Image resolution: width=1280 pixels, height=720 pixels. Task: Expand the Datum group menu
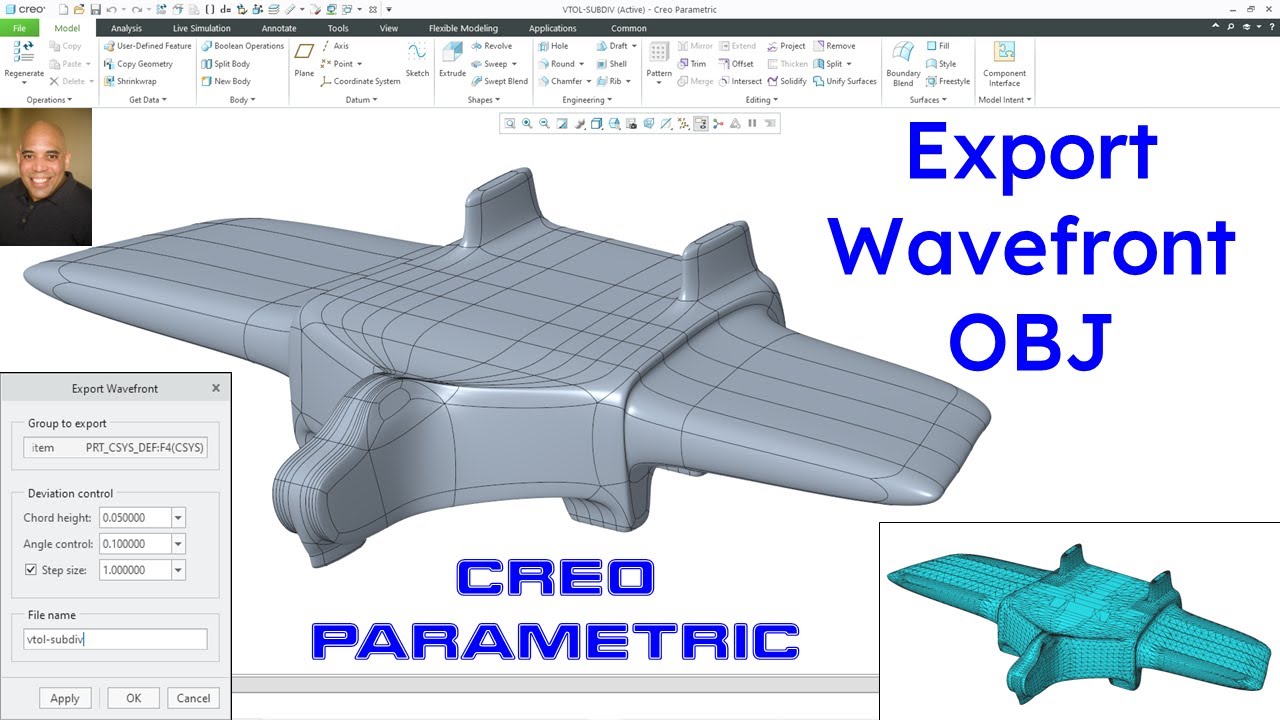[x=361, y=100]
